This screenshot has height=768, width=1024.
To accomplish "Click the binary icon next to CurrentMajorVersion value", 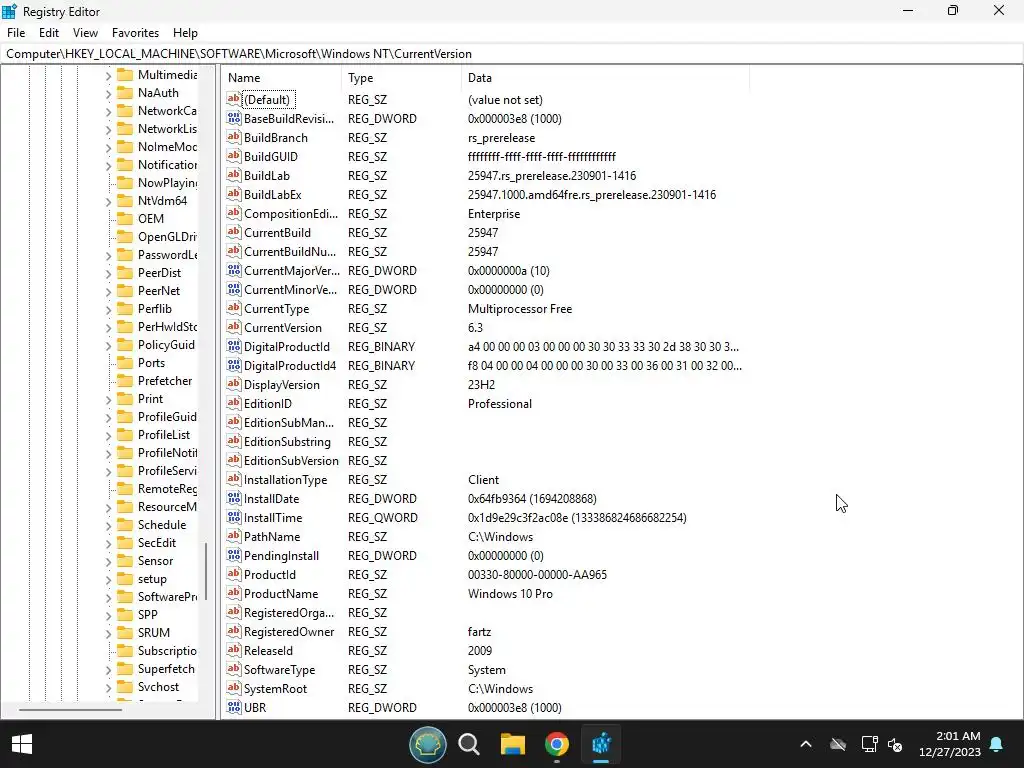I will tap(234, 270).
